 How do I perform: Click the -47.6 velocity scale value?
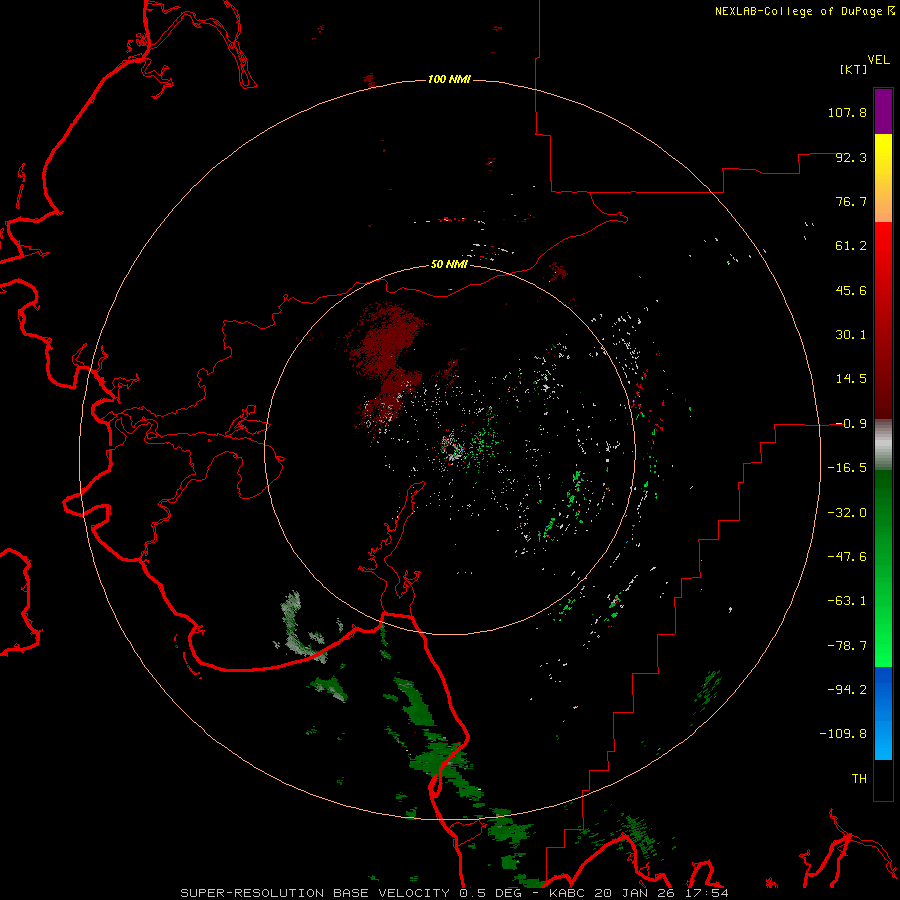[847, 557]
